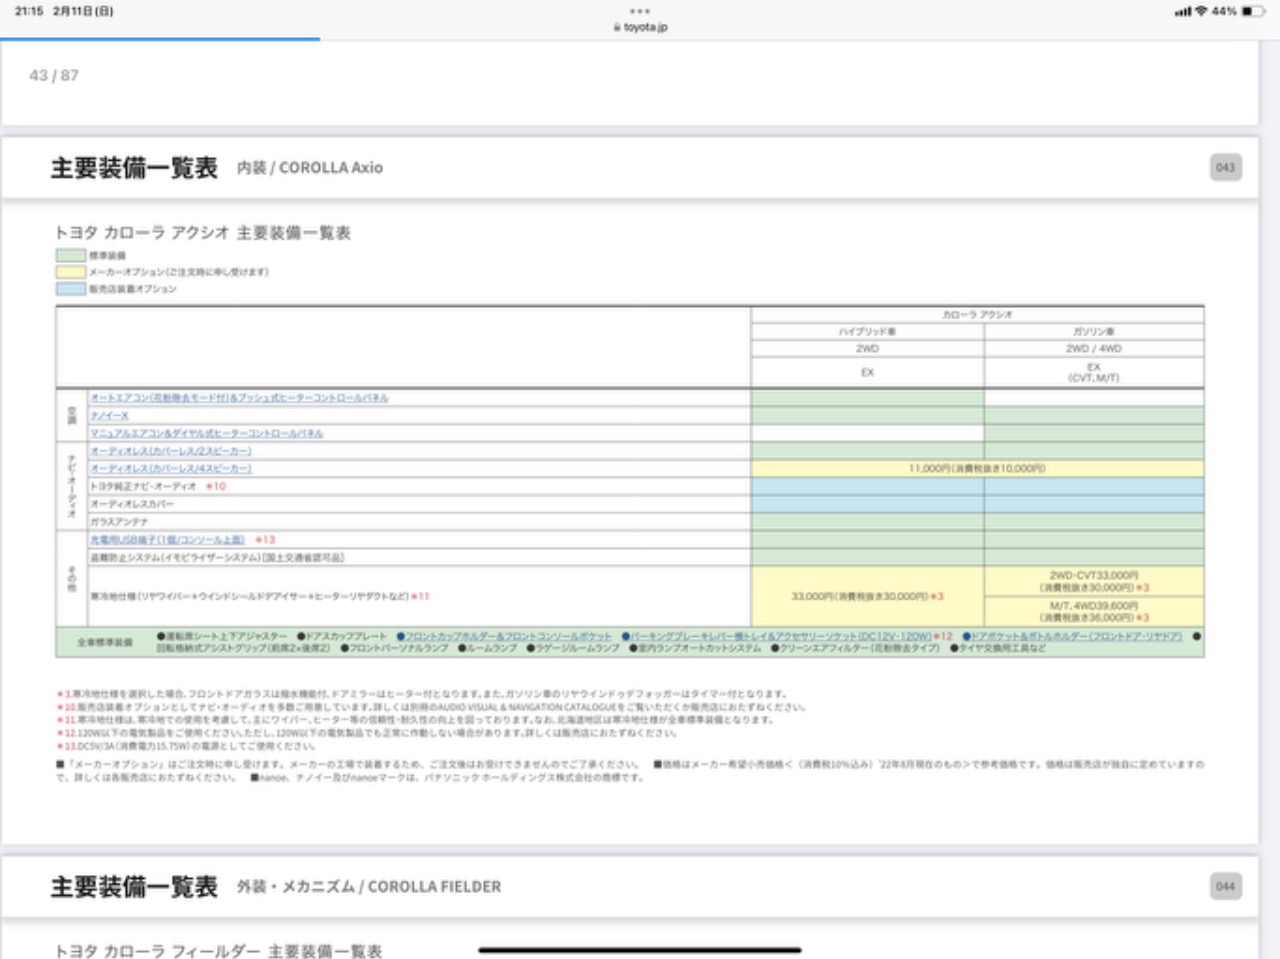Select the 2WD·CVT33,000円 price cell
This screenshot has height=959, width=1280.
pos(1094,581)
